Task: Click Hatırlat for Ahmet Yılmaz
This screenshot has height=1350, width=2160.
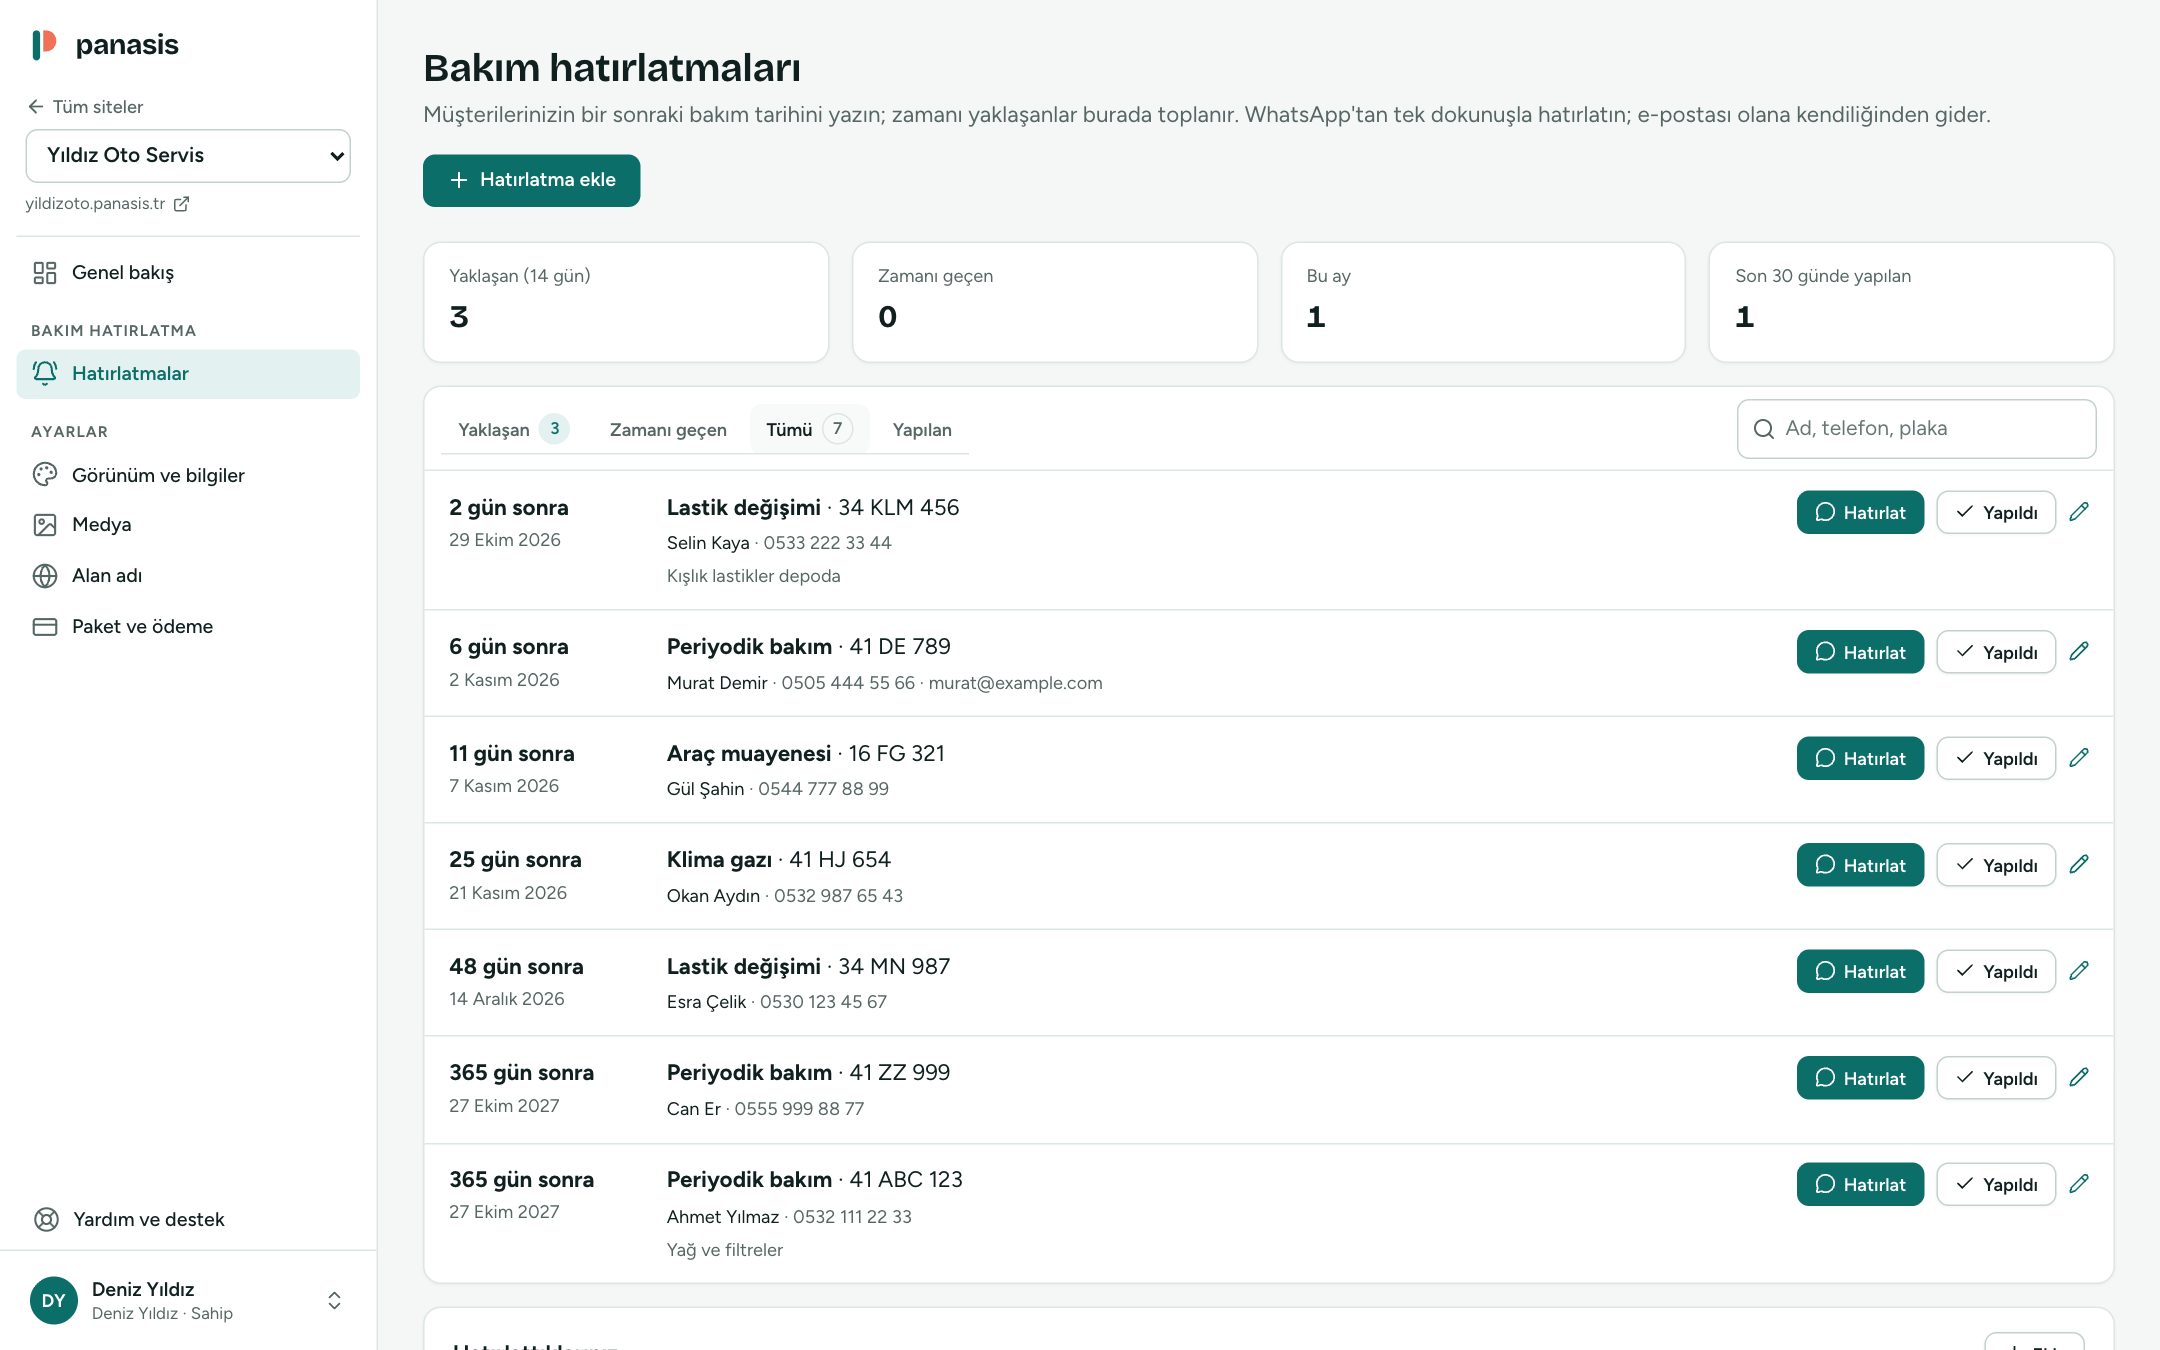Action: pyautogui.click(x=1860, y=1184)
